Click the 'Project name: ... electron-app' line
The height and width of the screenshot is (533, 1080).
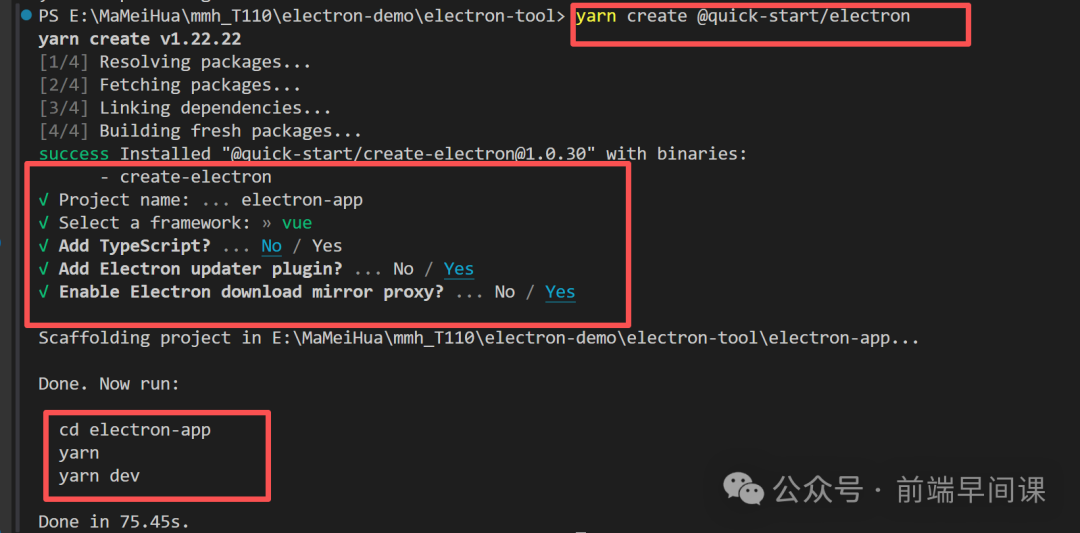(x=200, y=200)
